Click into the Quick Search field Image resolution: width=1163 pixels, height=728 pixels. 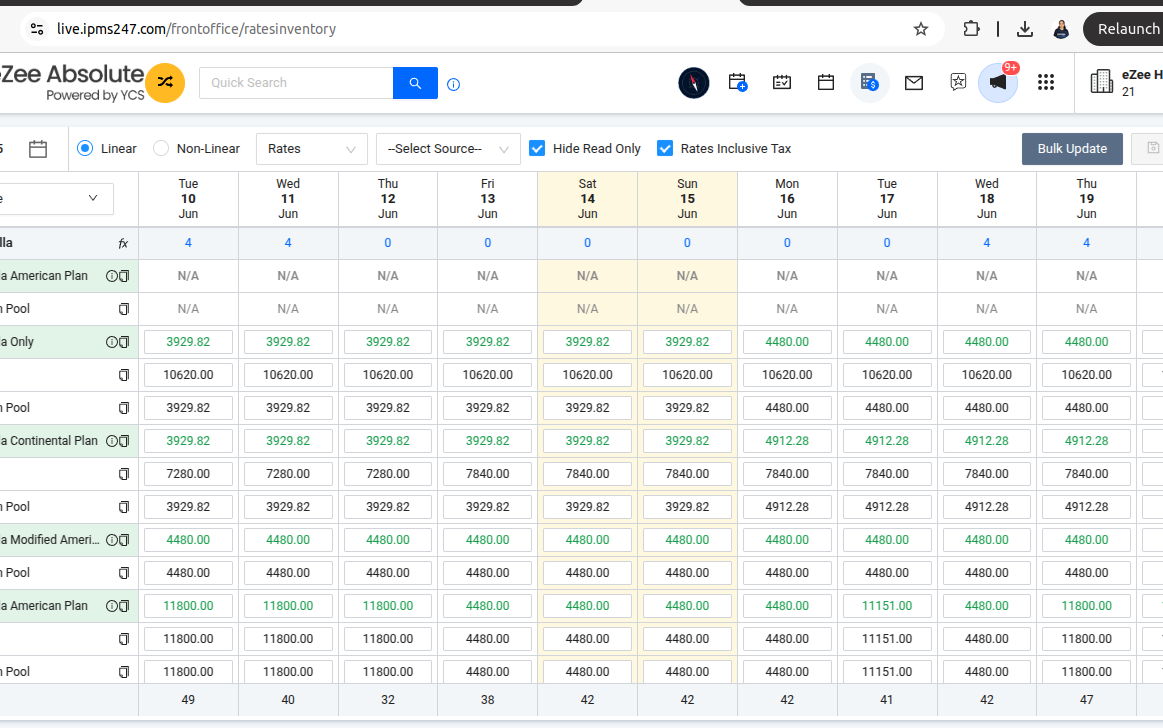coord(296,83)
